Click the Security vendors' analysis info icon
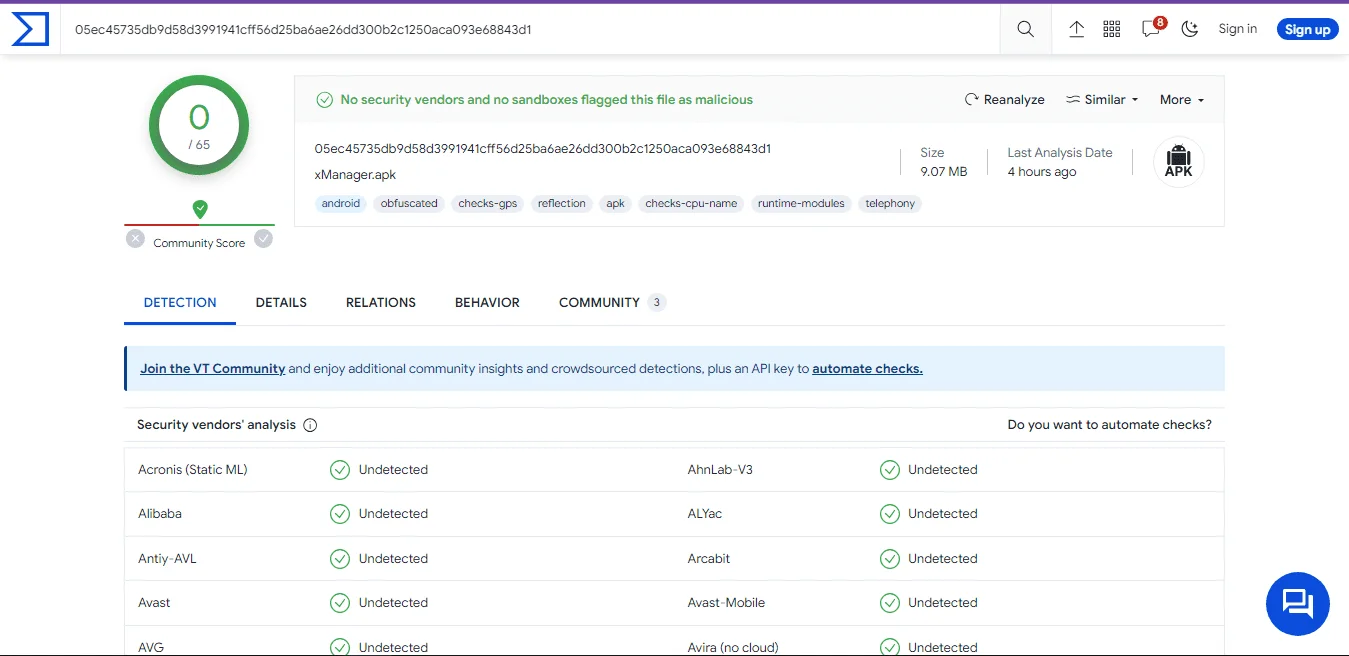1349x656 pixels. pyautogui.click(x=310, y=425)
